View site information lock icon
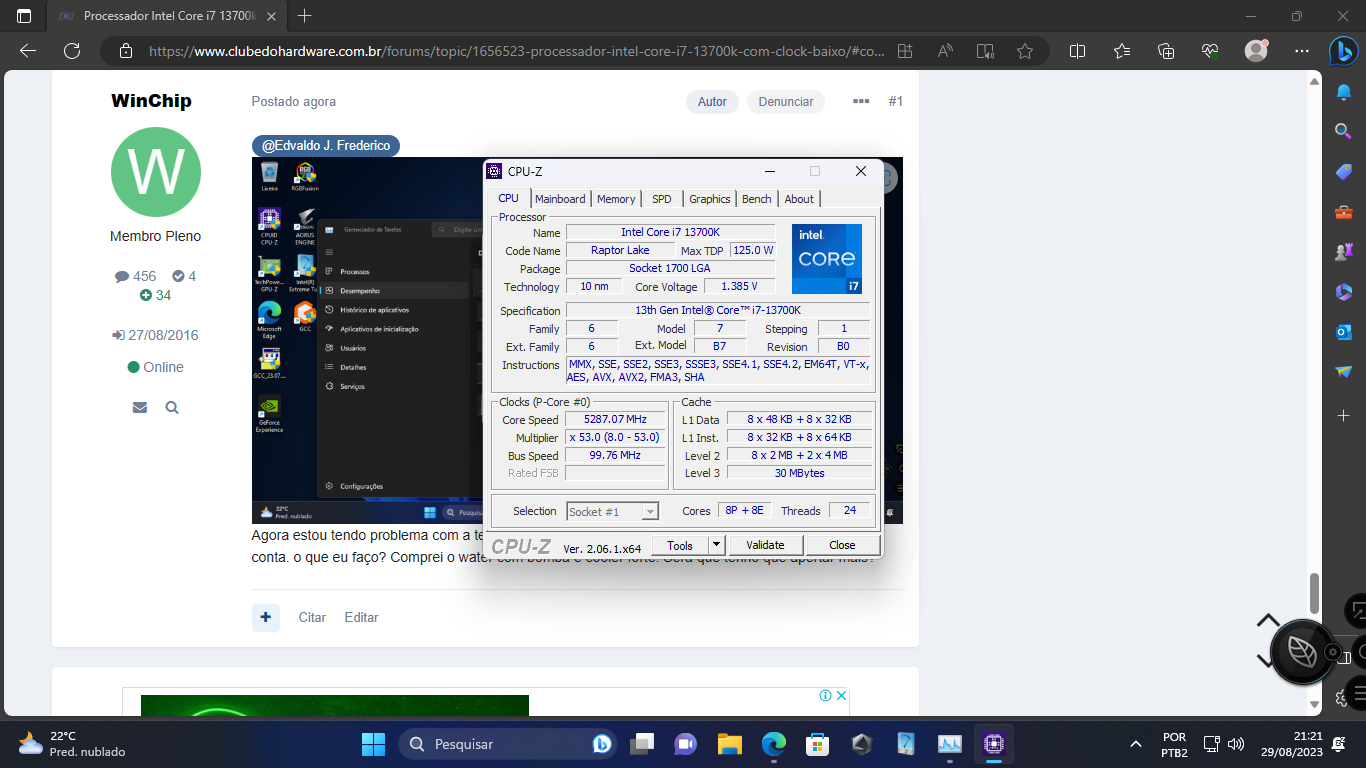The image size is (1366, 768). click(125, 51)
